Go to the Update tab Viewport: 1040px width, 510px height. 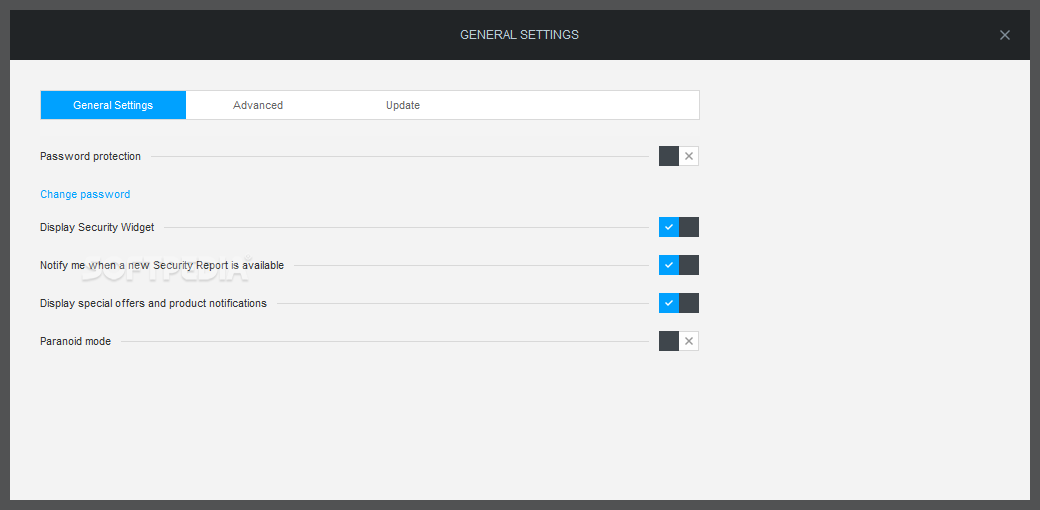(403, 105)
